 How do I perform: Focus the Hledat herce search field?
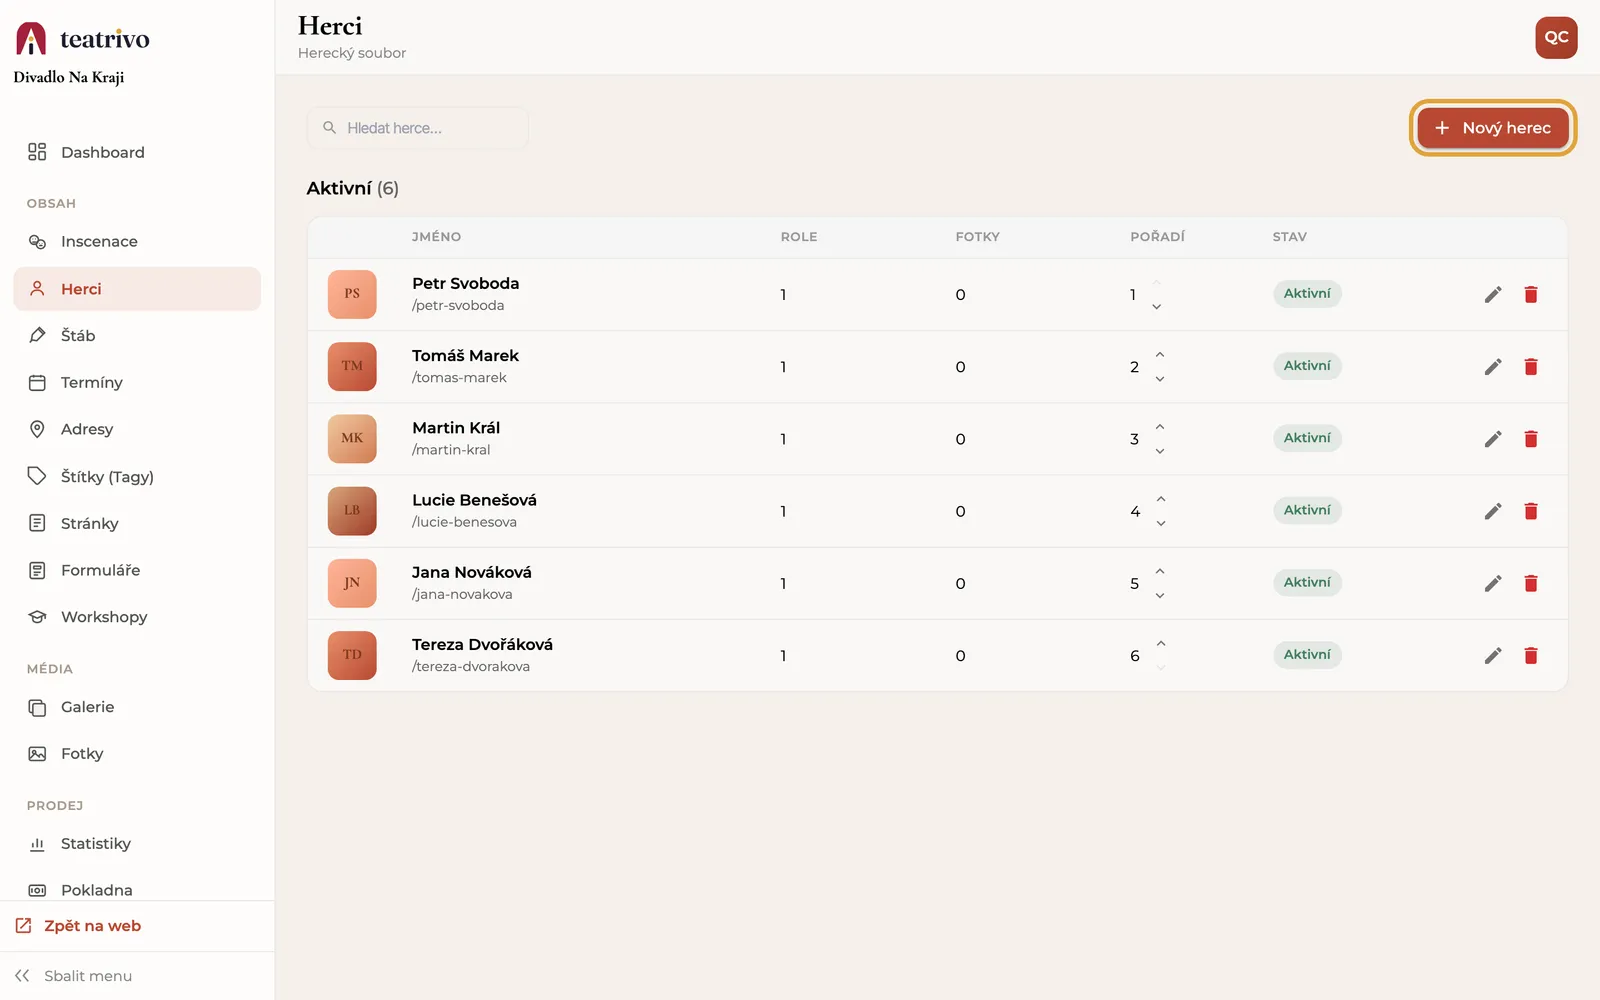[x=418, y=128]
